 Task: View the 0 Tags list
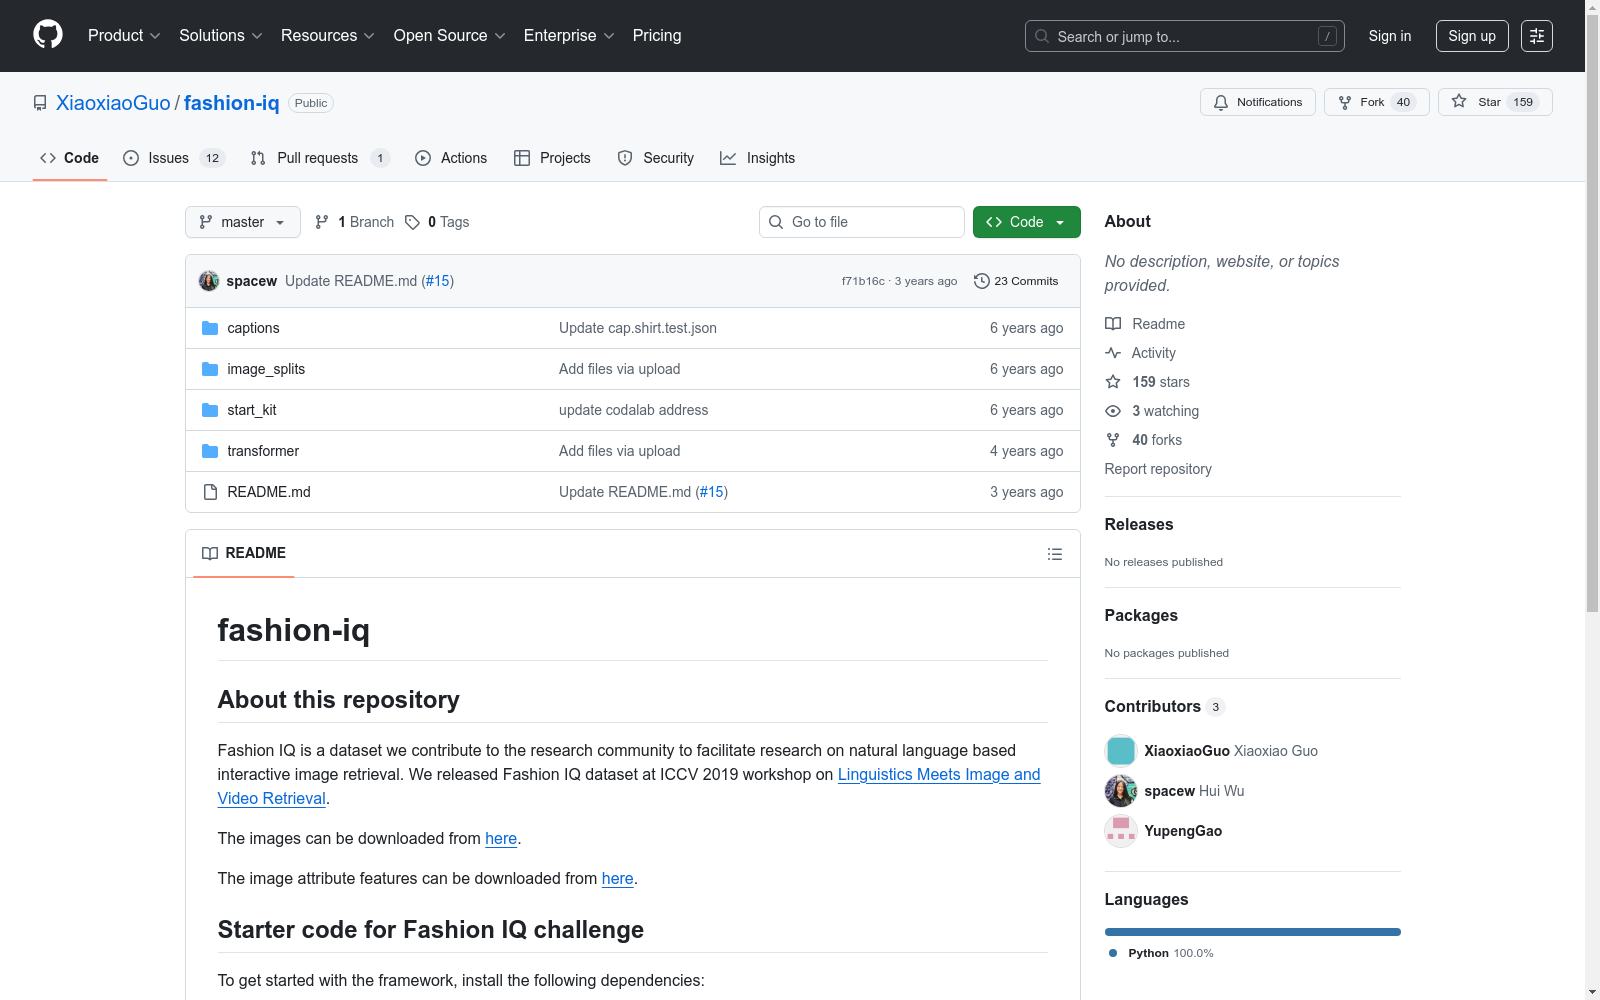[x=437, y=222]
